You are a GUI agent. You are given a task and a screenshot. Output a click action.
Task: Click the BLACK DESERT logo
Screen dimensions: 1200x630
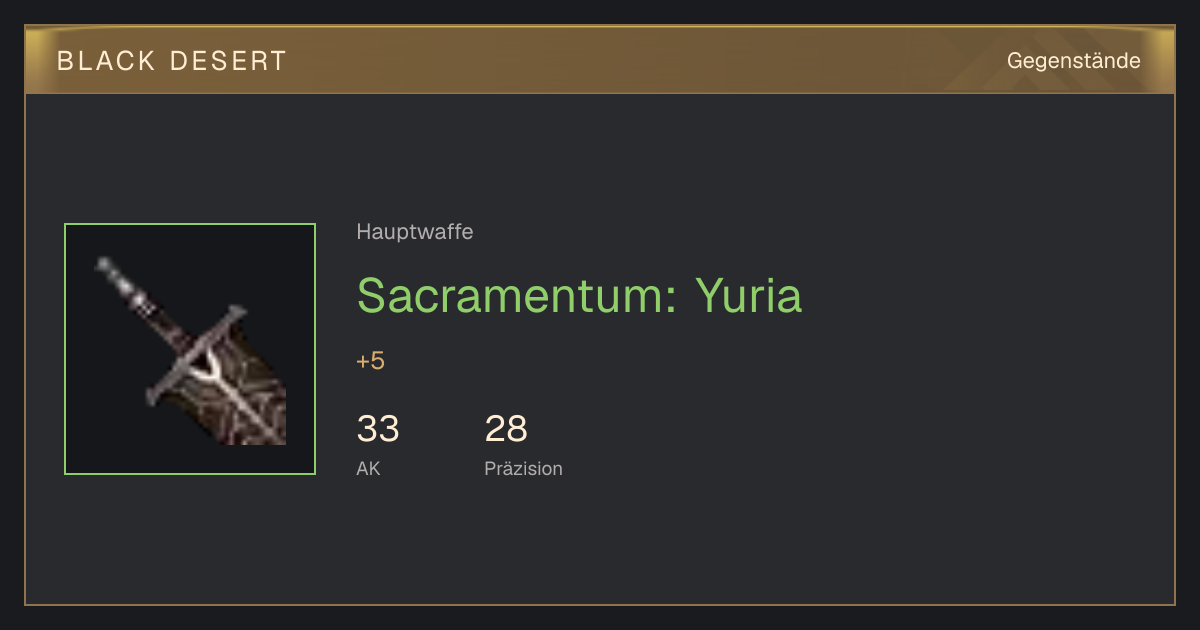click(172, 61)
